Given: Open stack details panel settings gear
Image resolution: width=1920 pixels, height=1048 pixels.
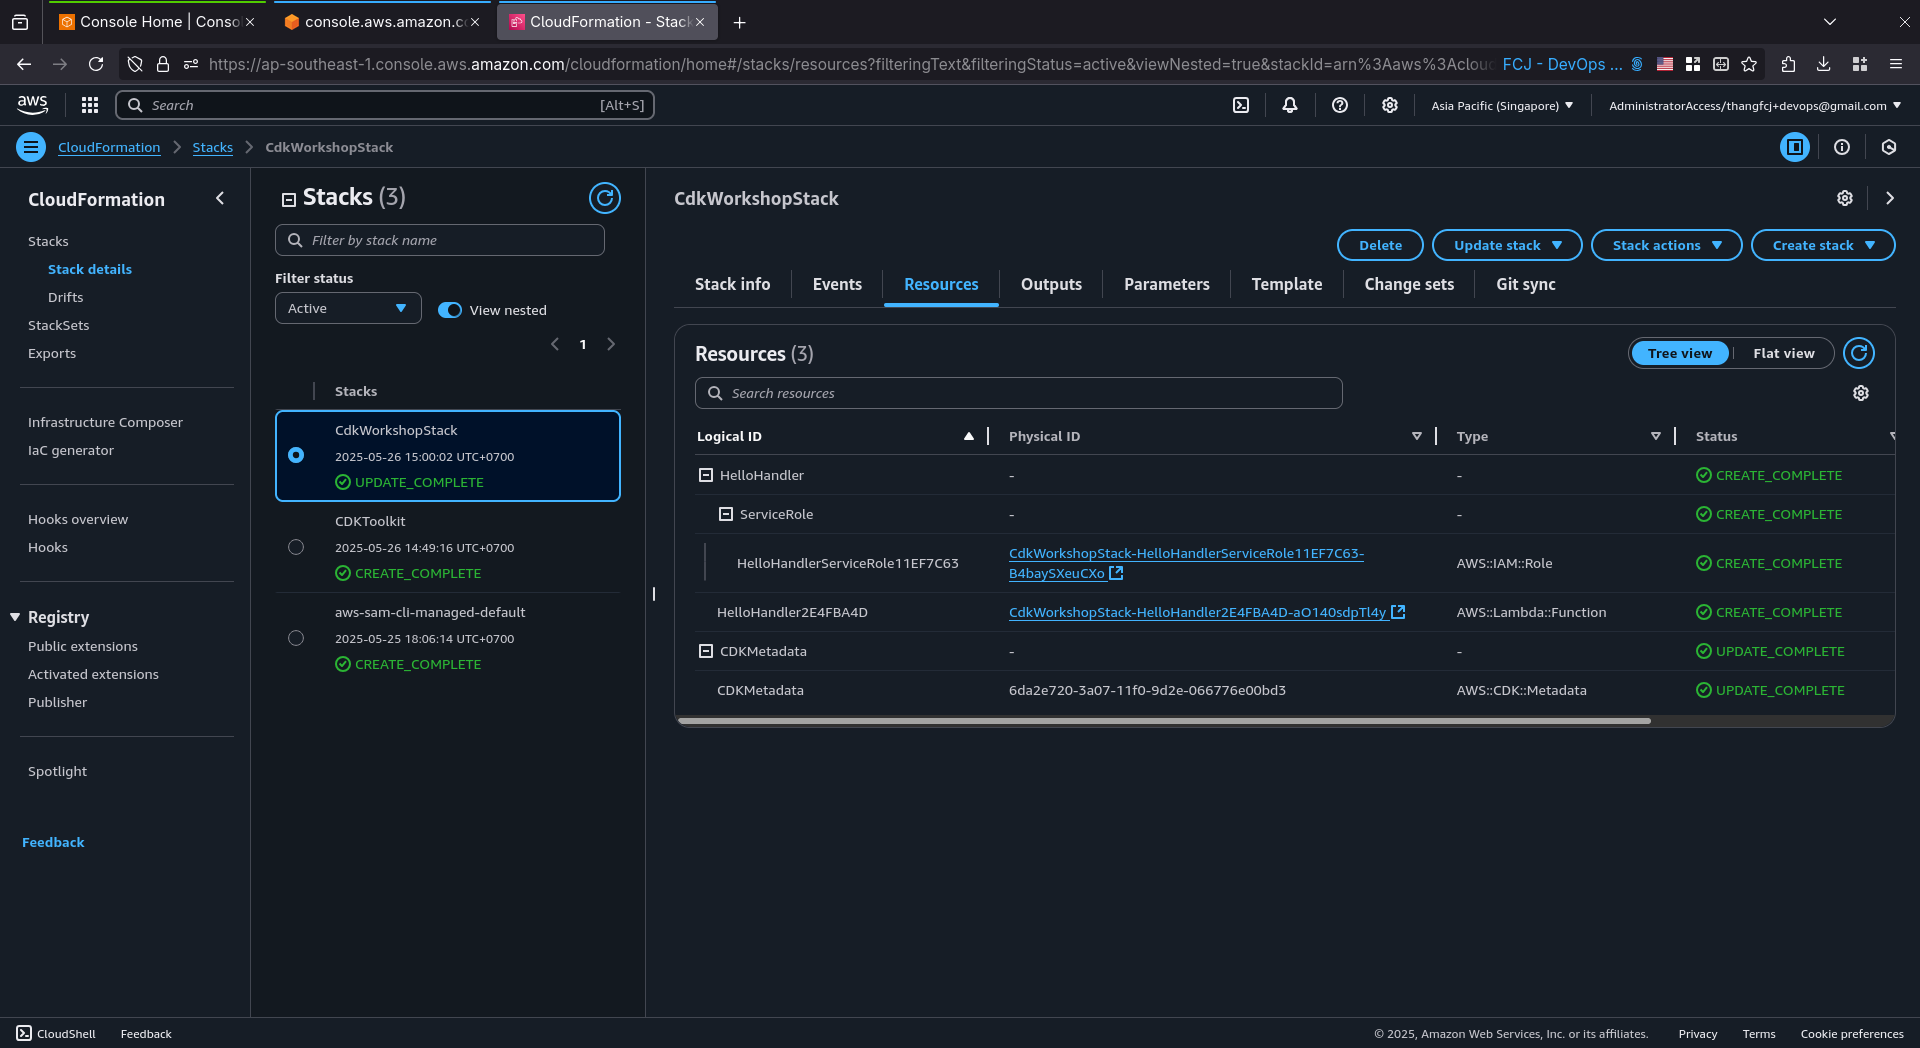Looking at the screenshot, I should [x=1845, y=198].
